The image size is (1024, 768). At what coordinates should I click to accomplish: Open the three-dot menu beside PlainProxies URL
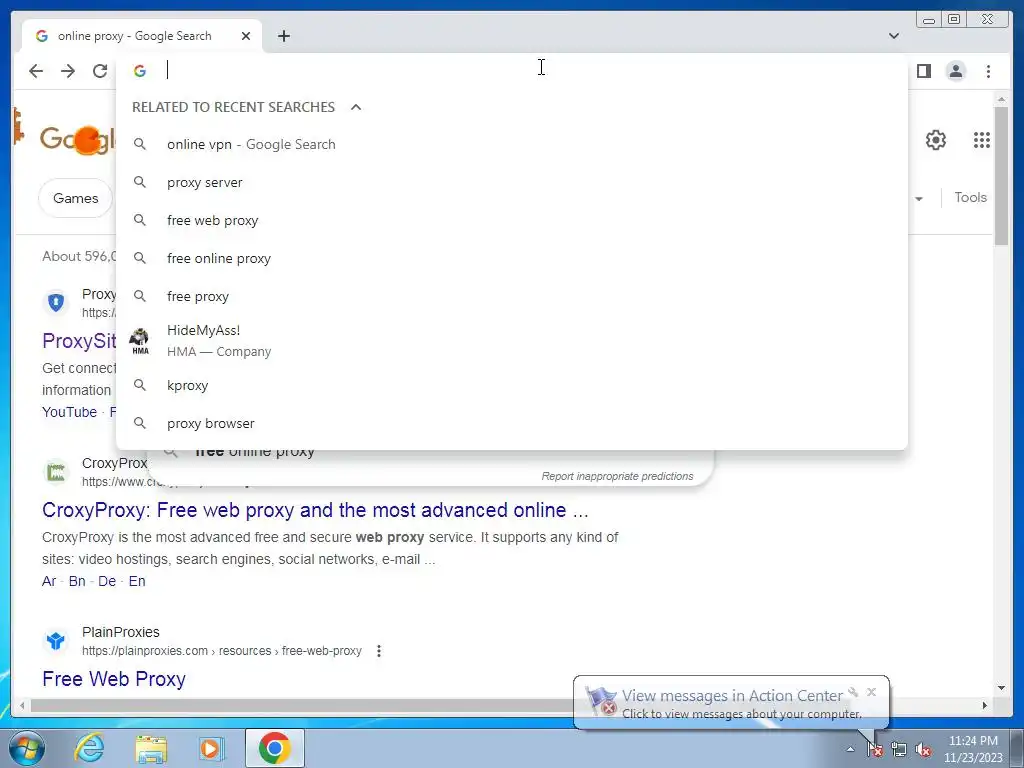point(379,651)
